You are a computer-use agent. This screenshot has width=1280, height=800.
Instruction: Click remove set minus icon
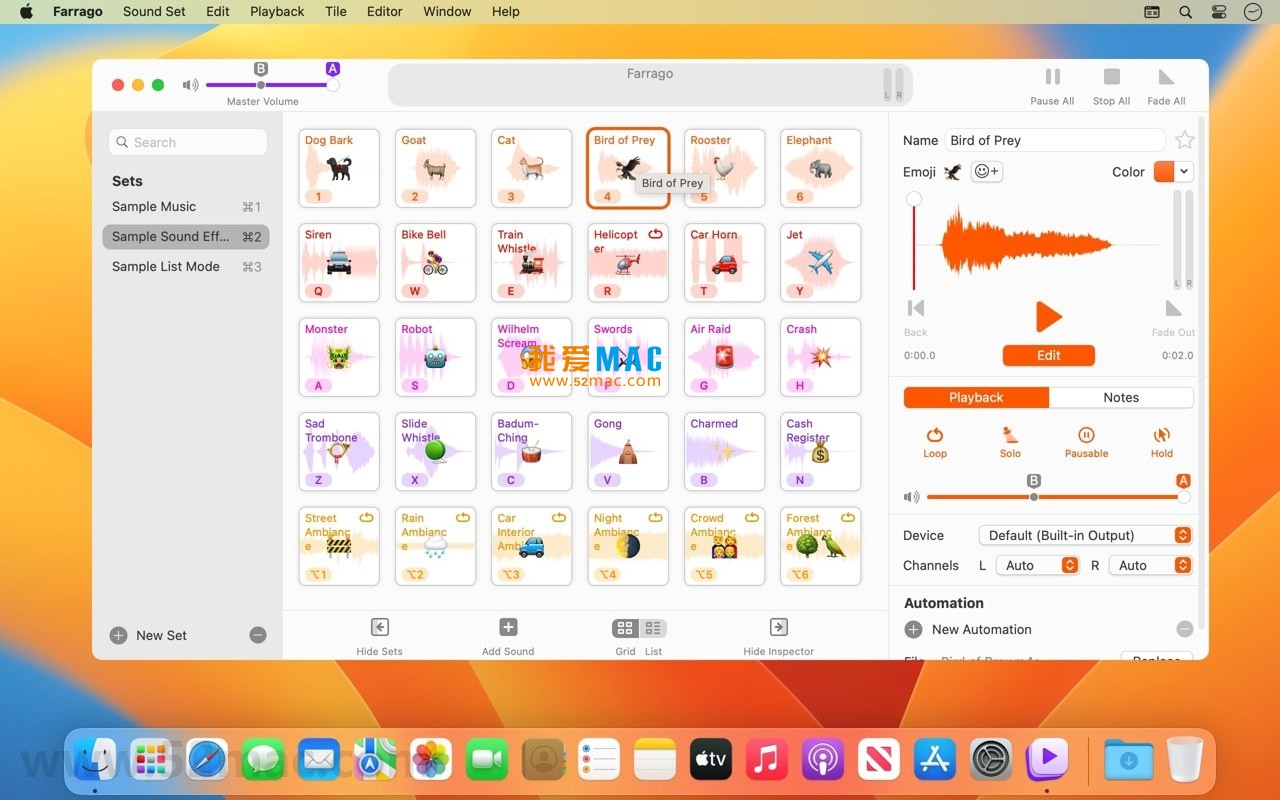258,635
